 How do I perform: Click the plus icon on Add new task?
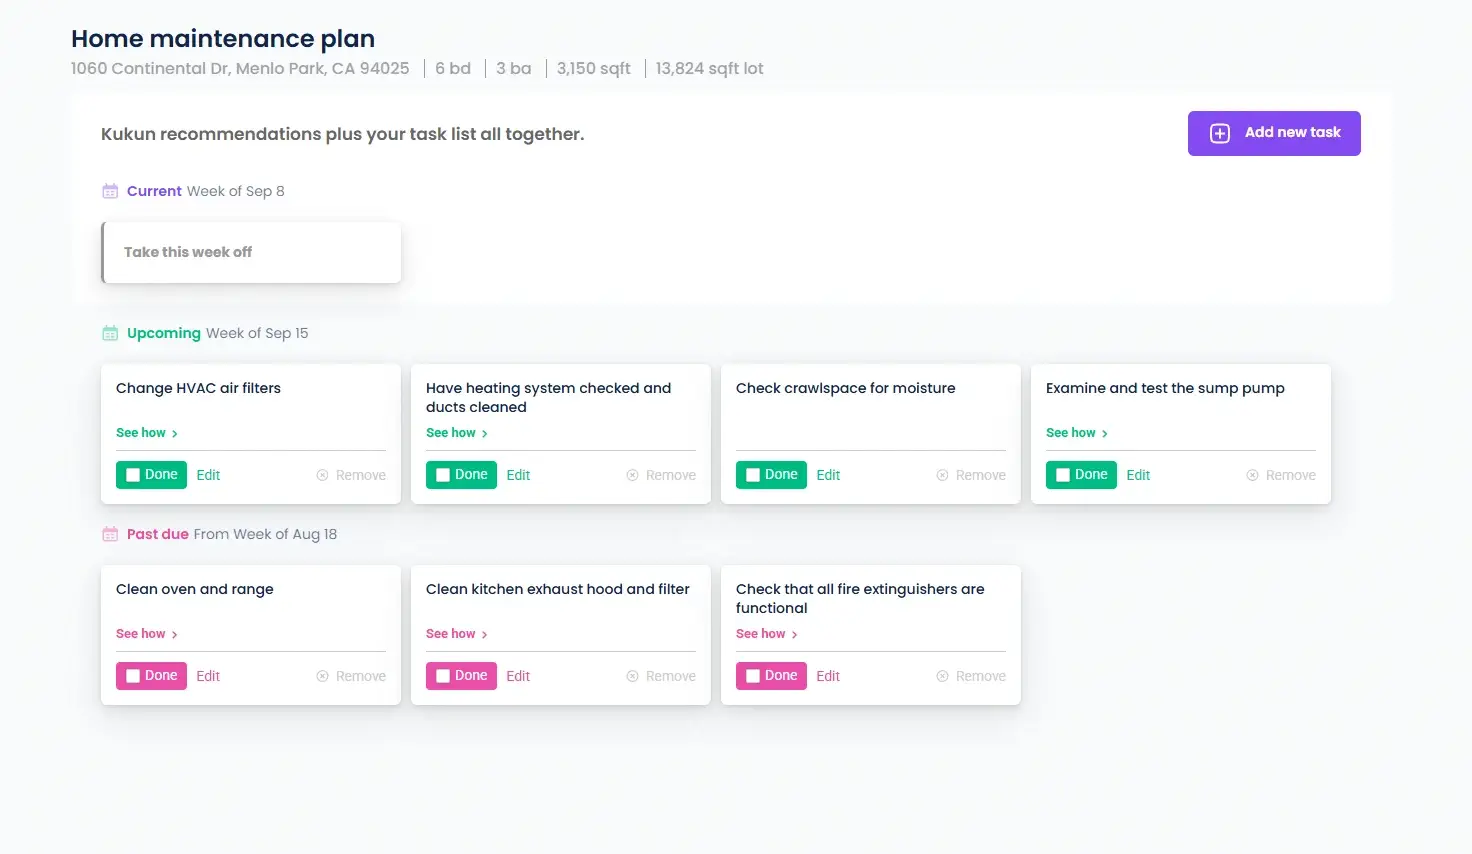point(1220,134)
